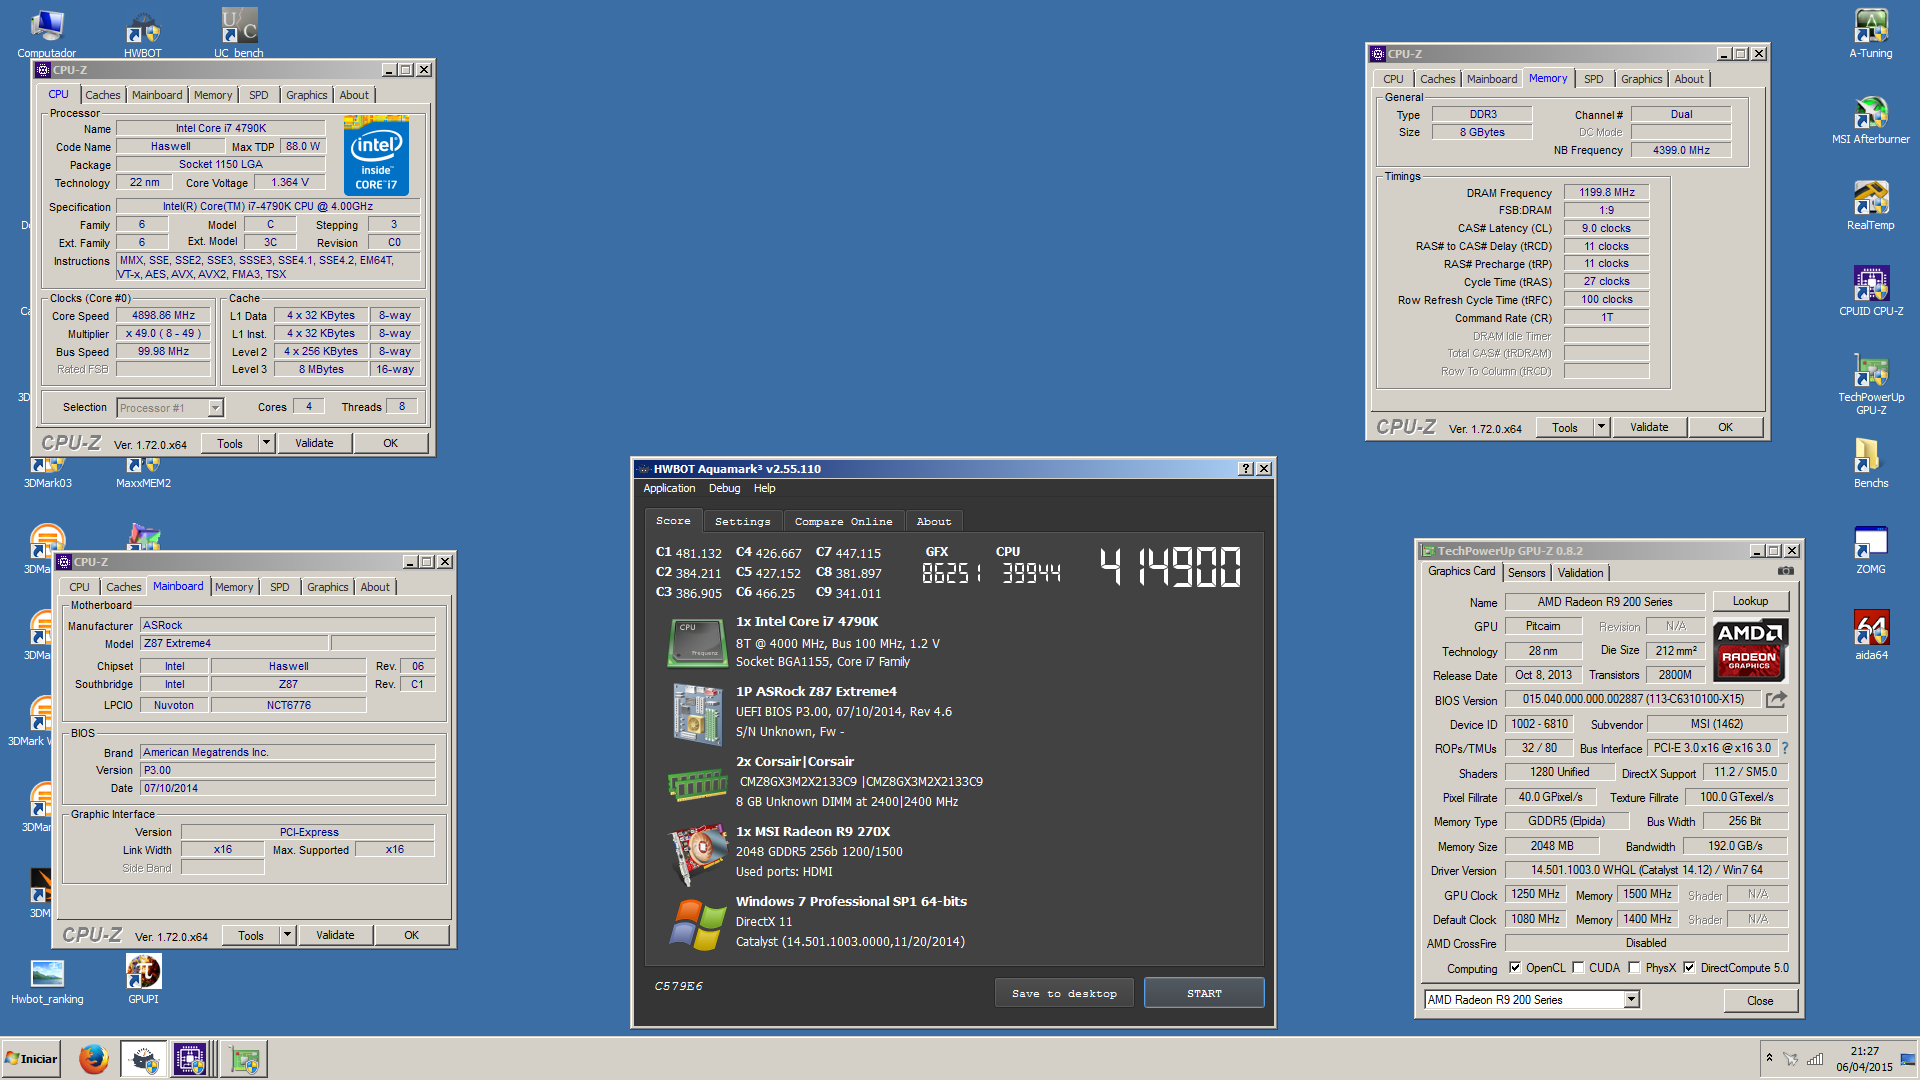Open the Benchs folder icon
The image size is (1920, 1080).
[x=1870, y=462]
